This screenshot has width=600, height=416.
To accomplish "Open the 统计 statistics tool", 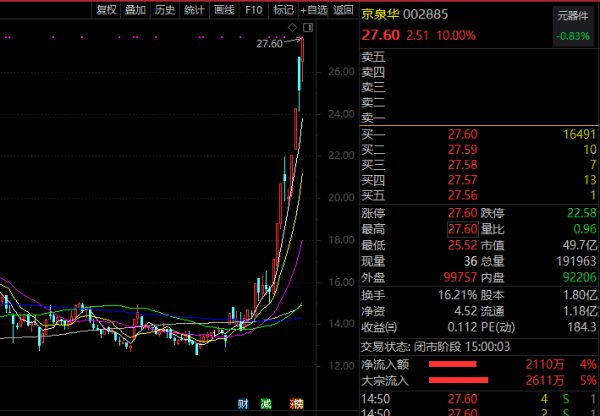I will coord(195,10).
